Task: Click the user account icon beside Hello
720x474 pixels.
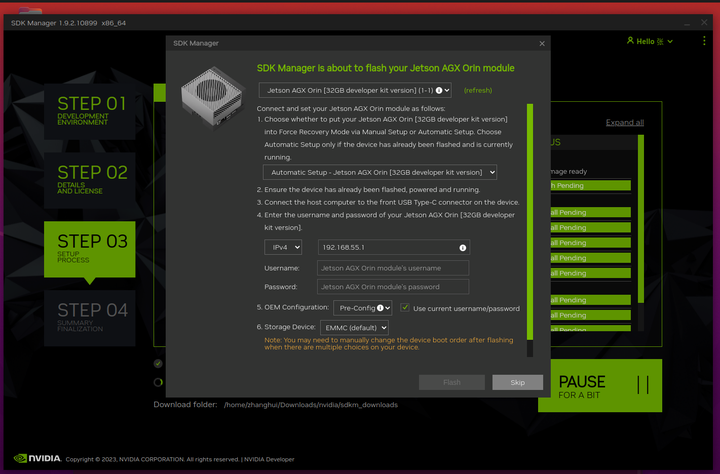Action: click(x=630, y=40)
